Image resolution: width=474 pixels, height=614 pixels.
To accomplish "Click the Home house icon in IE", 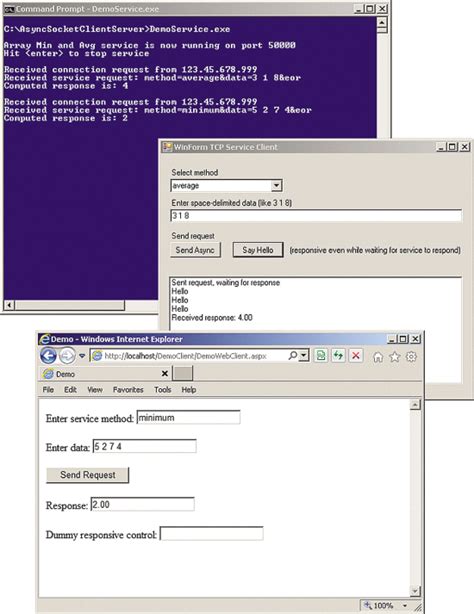I will [x=378, y=357].
